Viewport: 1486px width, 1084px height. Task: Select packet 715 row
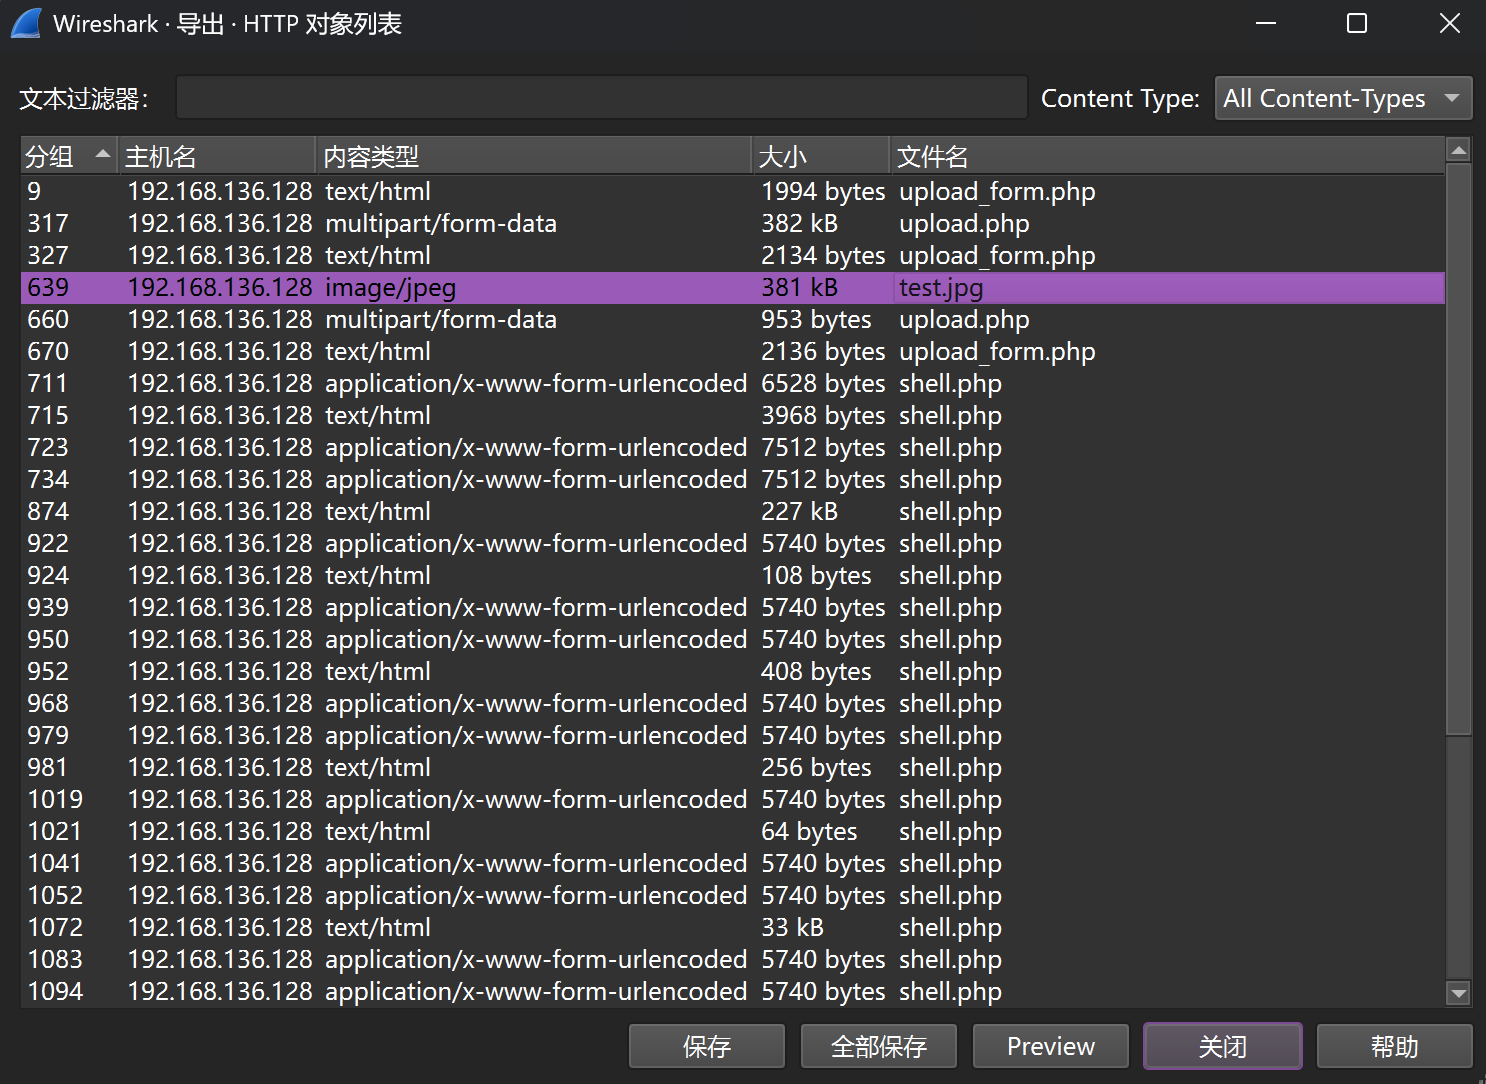(733, 415)
